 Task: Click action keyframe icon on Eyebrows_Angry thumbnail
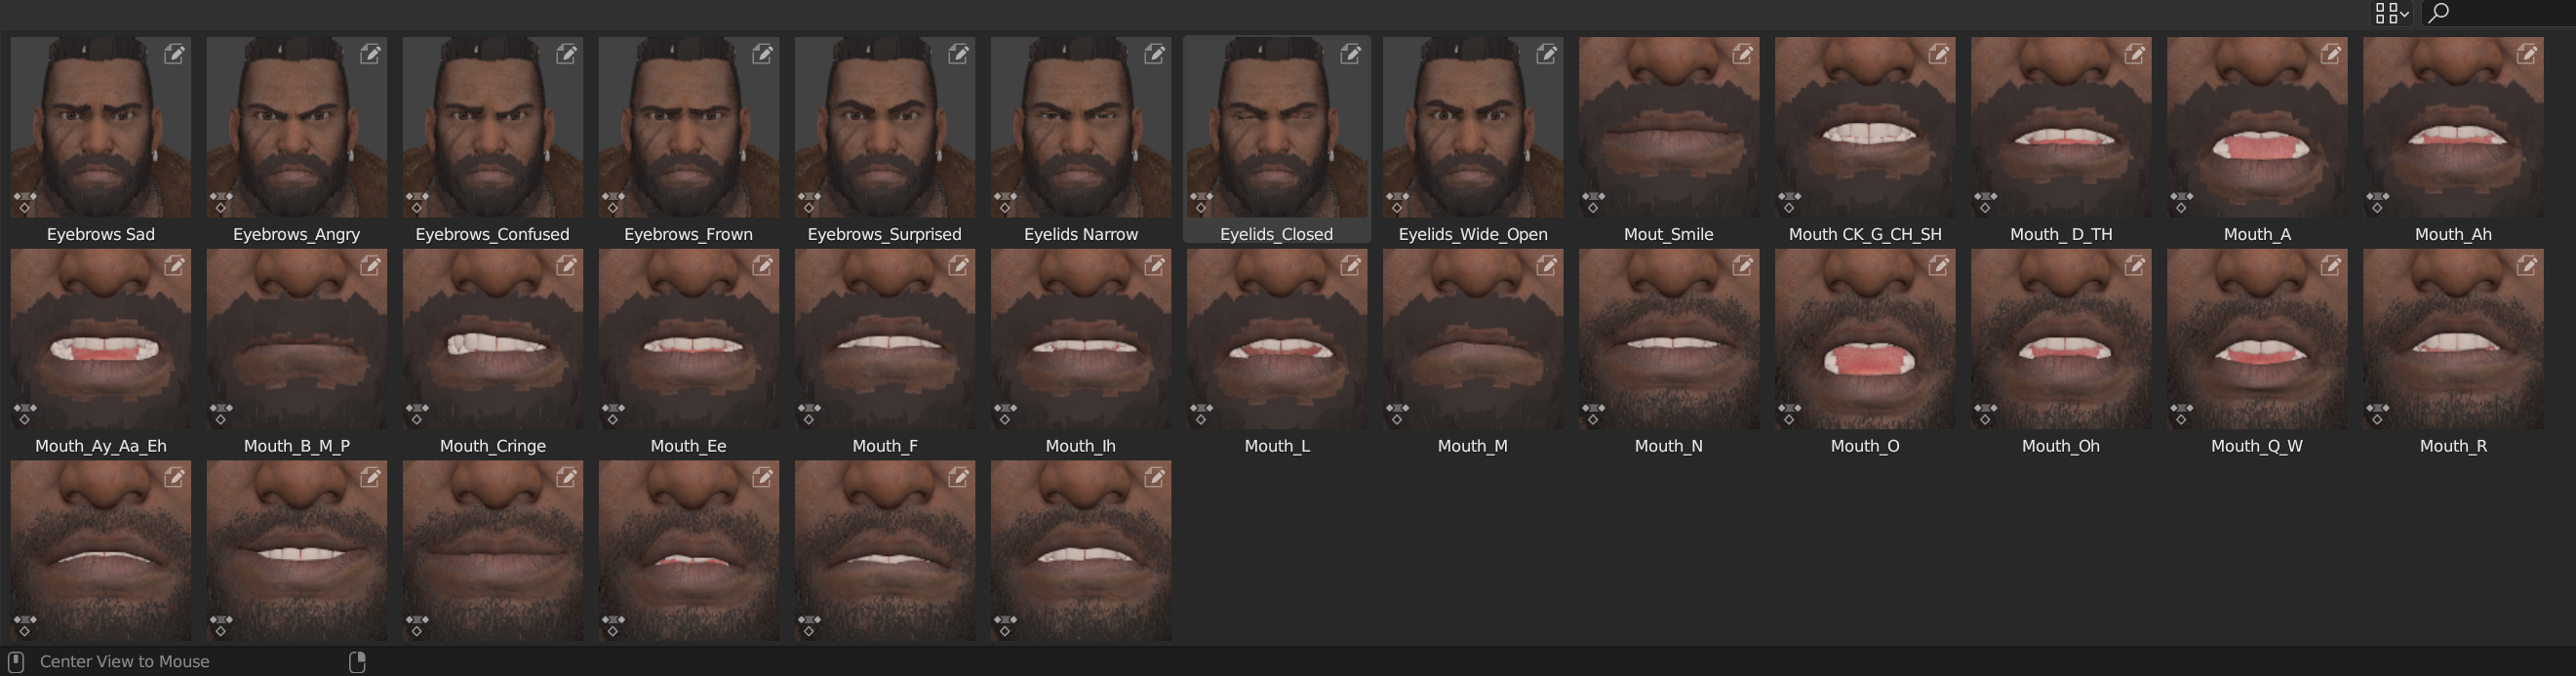click(220, 203)
